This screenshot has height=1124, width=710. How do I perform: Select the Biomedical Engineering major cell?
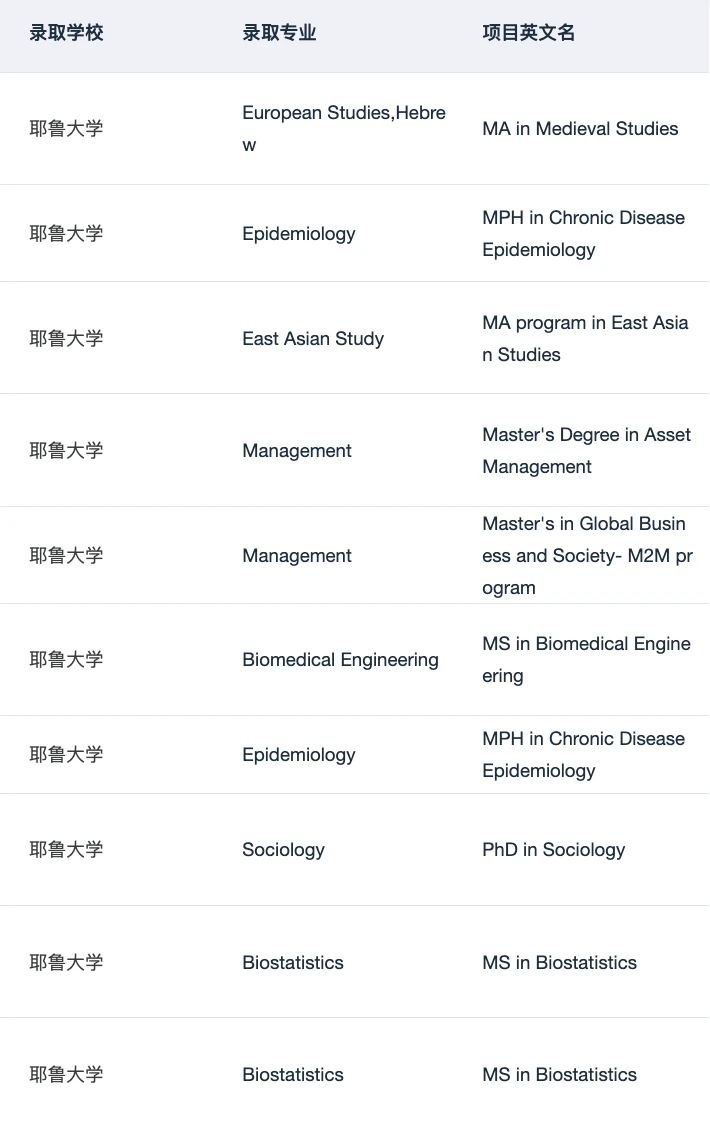[x=340, y=659]
